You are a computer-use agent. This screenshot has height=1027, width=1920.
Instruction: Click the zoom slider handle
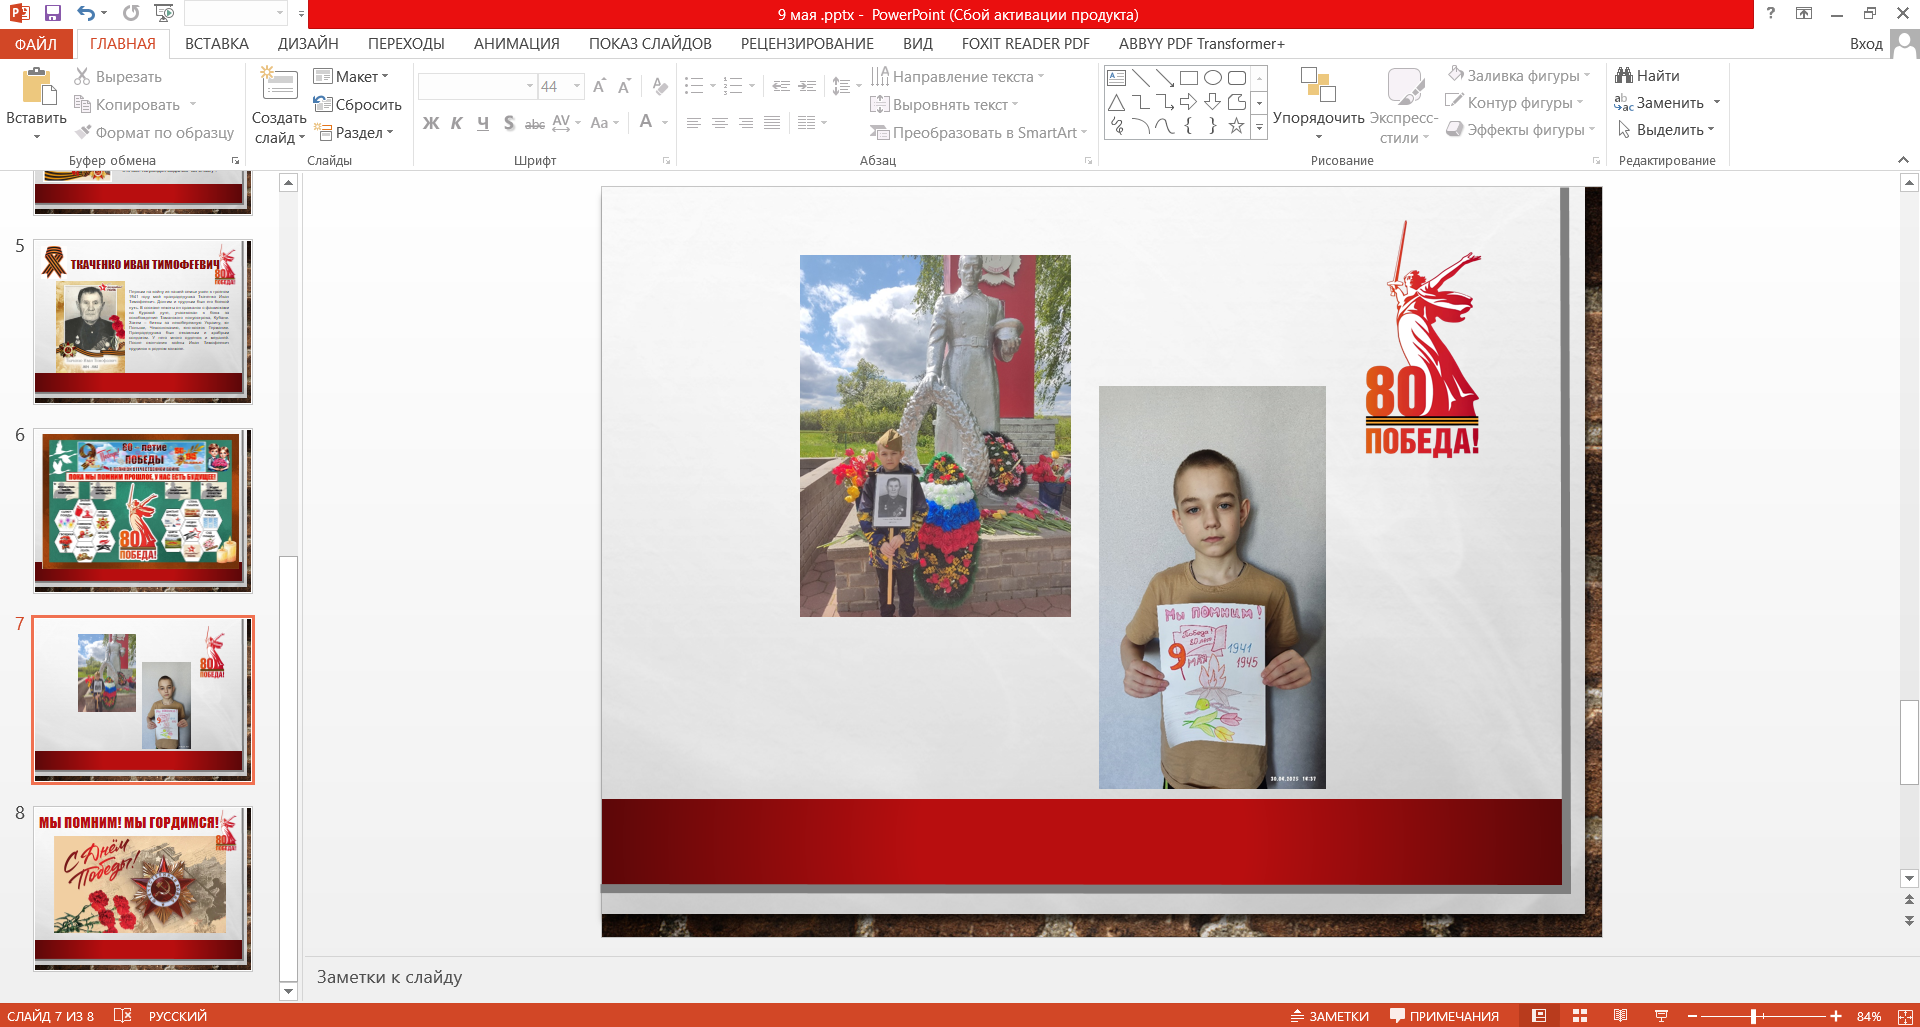(1754, 1016)
